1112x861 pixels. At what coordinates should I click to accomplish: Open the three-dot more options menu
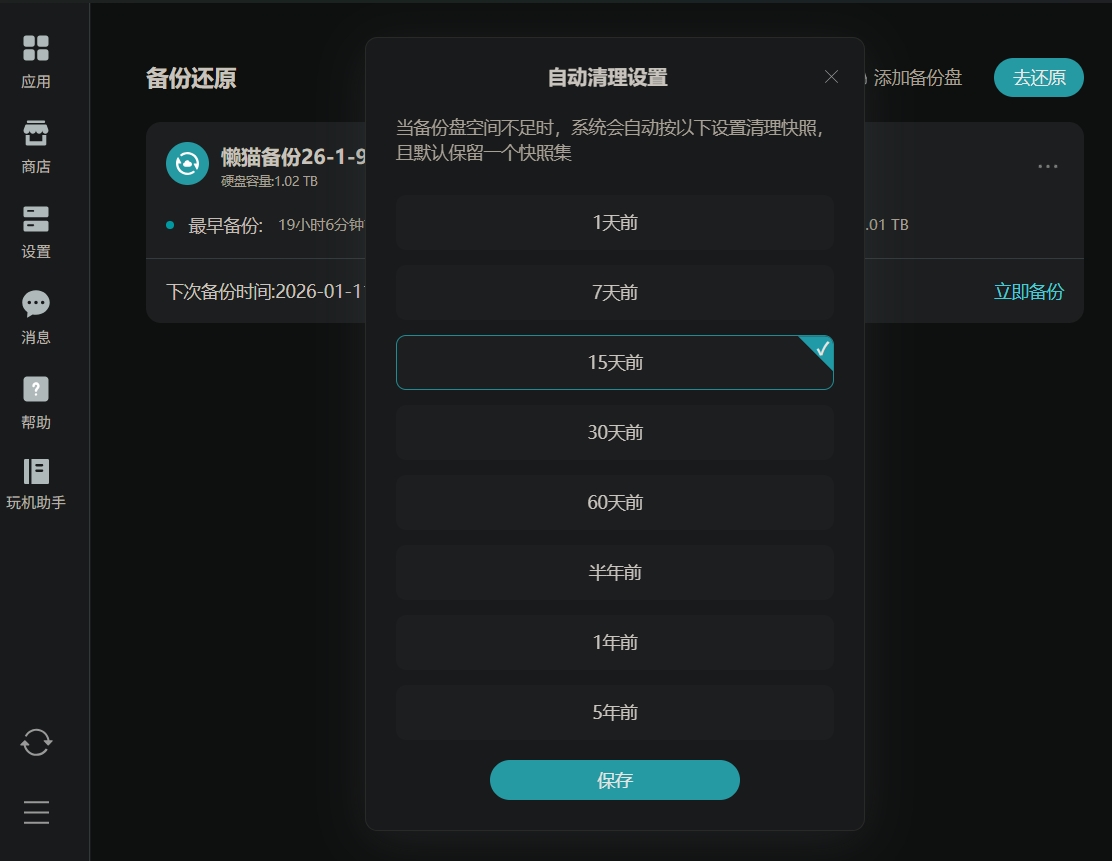pos(1047,166)
